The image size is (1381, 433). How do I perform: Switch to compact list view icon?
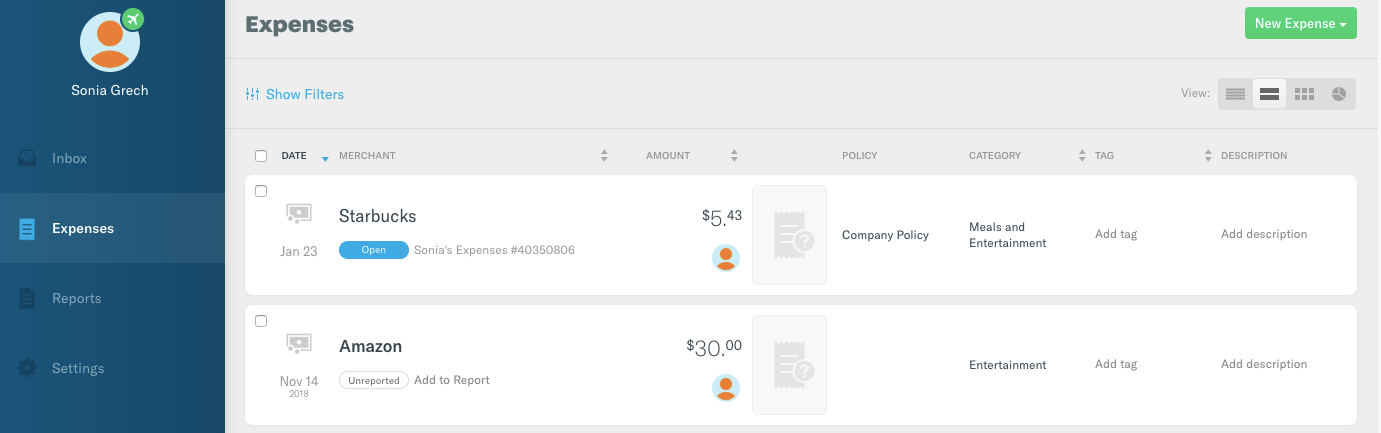click(x=1235, y=94)
